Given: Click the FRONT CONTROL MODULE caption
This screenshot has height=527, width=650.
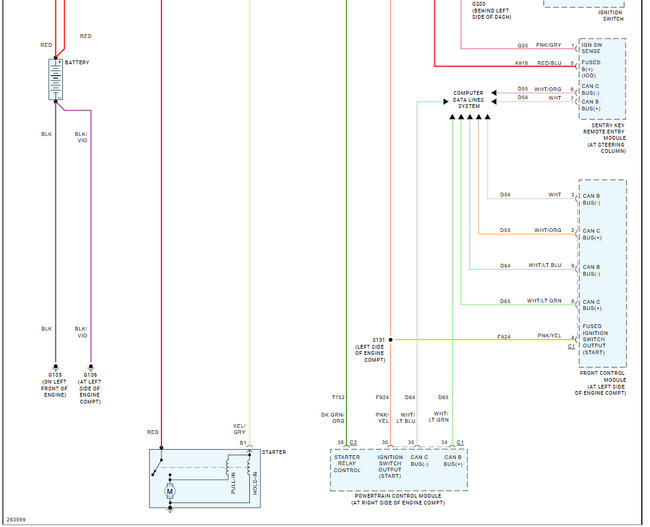Looking at the screenshot, I should (600, 383).
